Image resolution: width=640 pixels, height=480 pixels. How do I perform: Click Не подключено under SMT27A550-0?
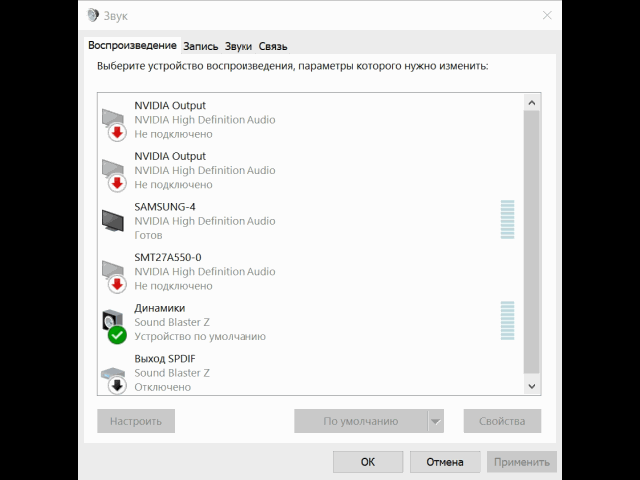point(173,286)
